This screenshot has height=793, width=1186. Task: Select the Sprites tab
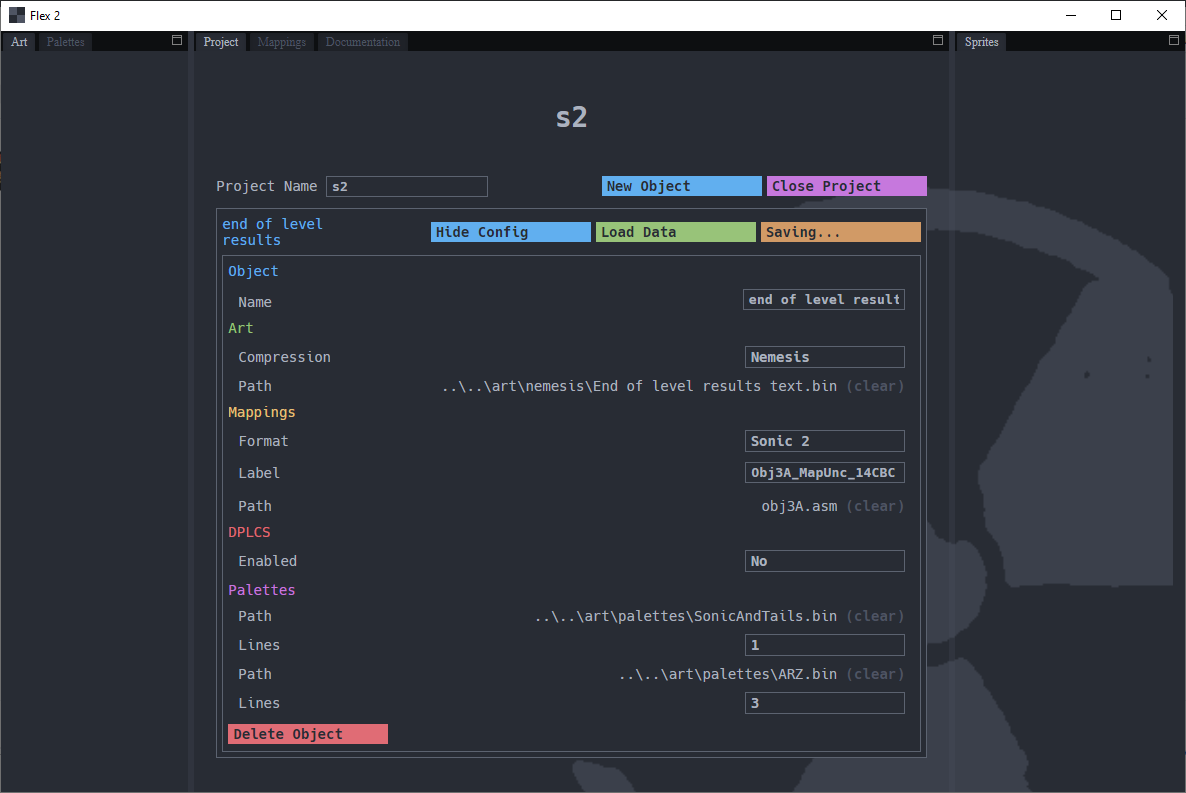point(982,42)
